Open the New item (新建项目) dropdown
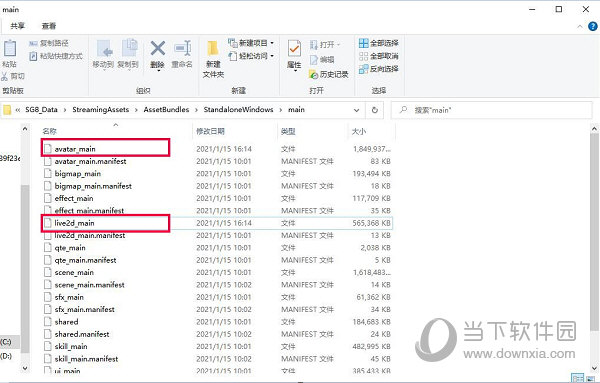 (x=251, y=43)
